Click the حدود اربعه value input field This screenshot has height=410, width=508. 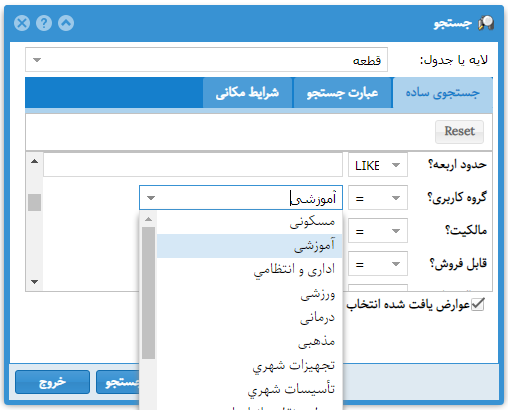tap(193, 165)
